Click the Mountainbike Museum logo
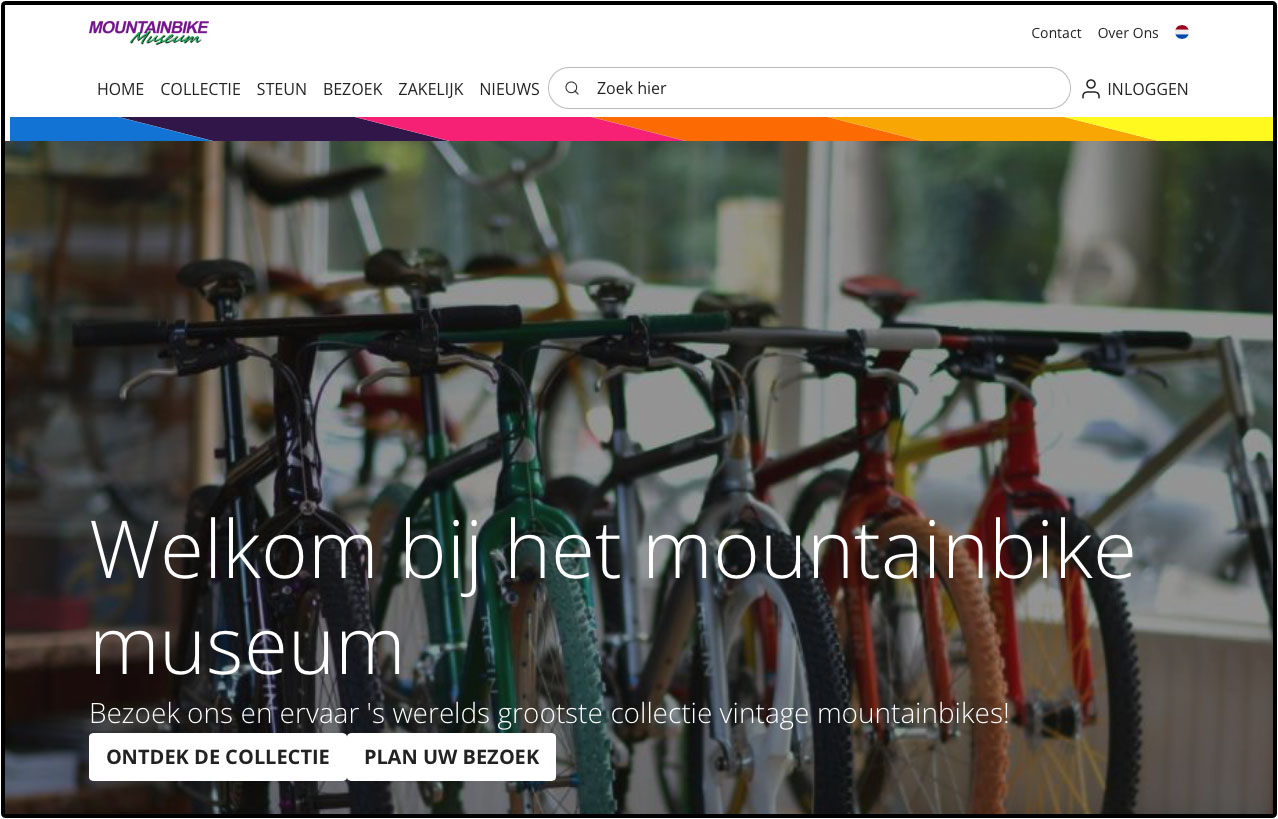Screen dimensions: 1278x819 148,32
